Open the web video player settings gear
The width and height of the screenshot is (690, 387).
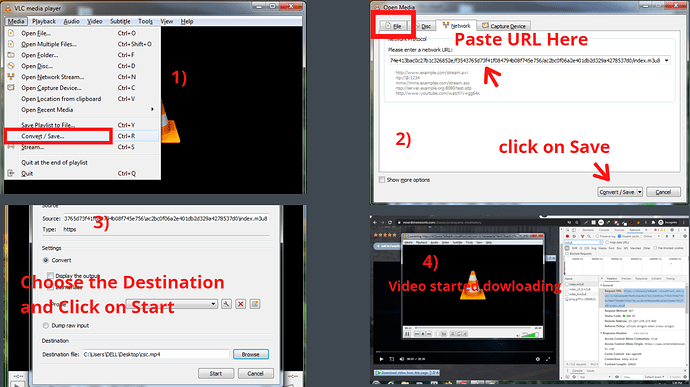point(538,359)
